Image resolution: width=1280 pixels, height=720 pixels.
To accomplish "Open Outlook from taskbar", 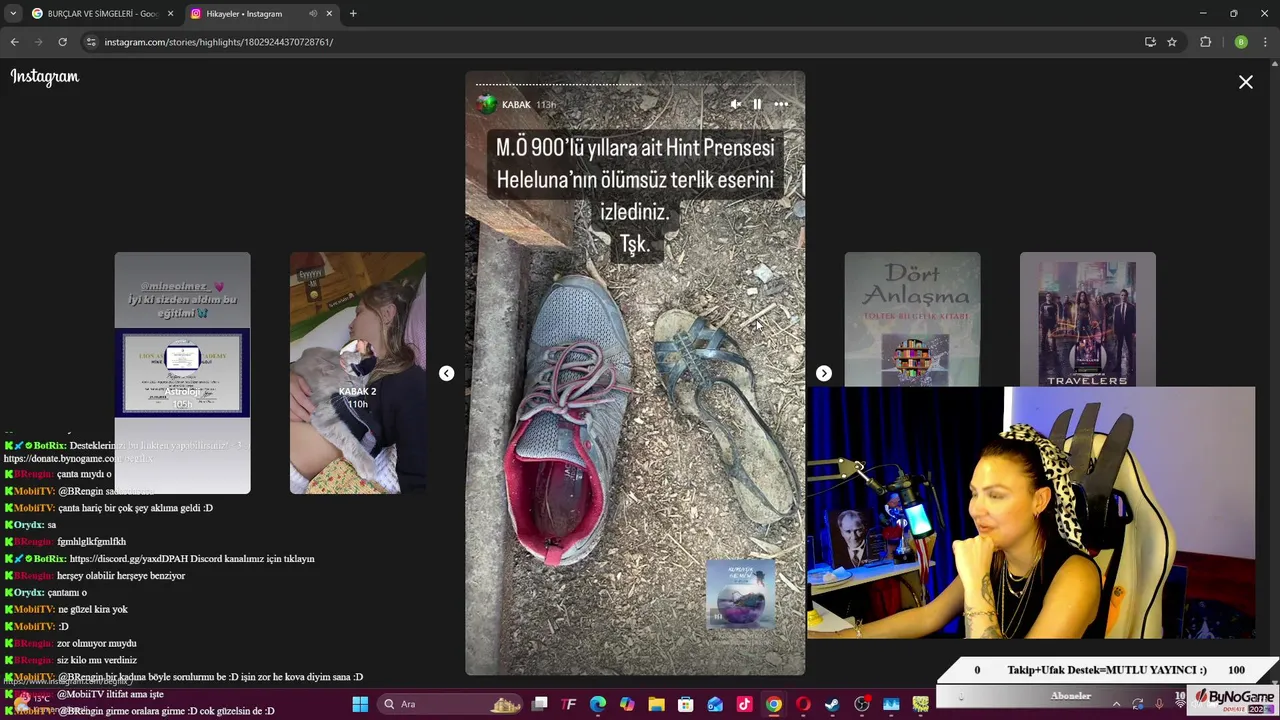I will click(715, 705).
